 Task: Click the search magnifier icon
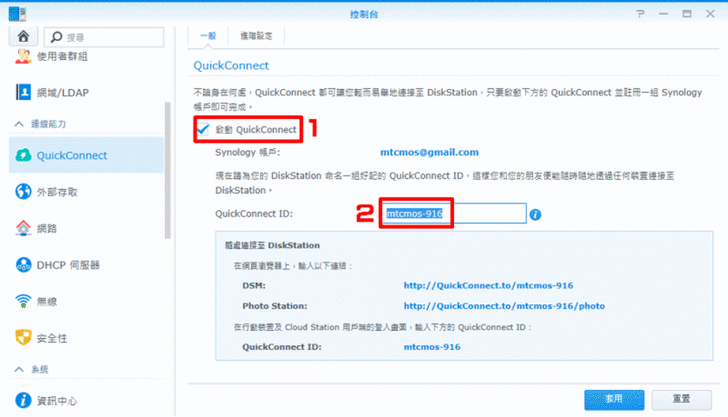(57, 37)
